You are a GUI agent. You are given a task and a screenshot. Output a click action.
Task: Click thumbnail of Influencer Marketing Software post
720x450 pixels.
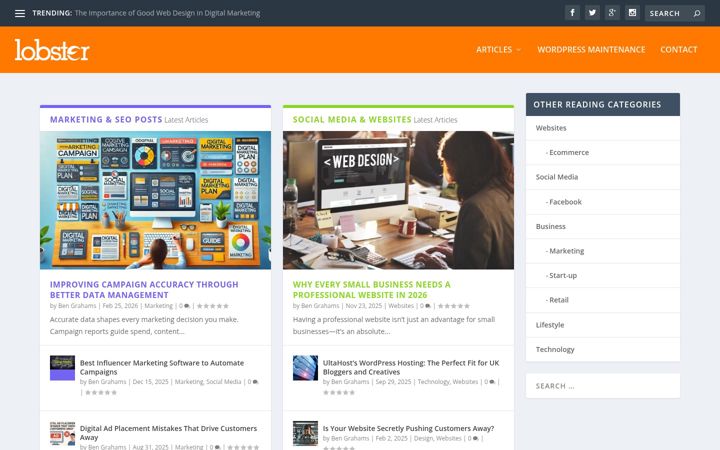tap(62, 368)
